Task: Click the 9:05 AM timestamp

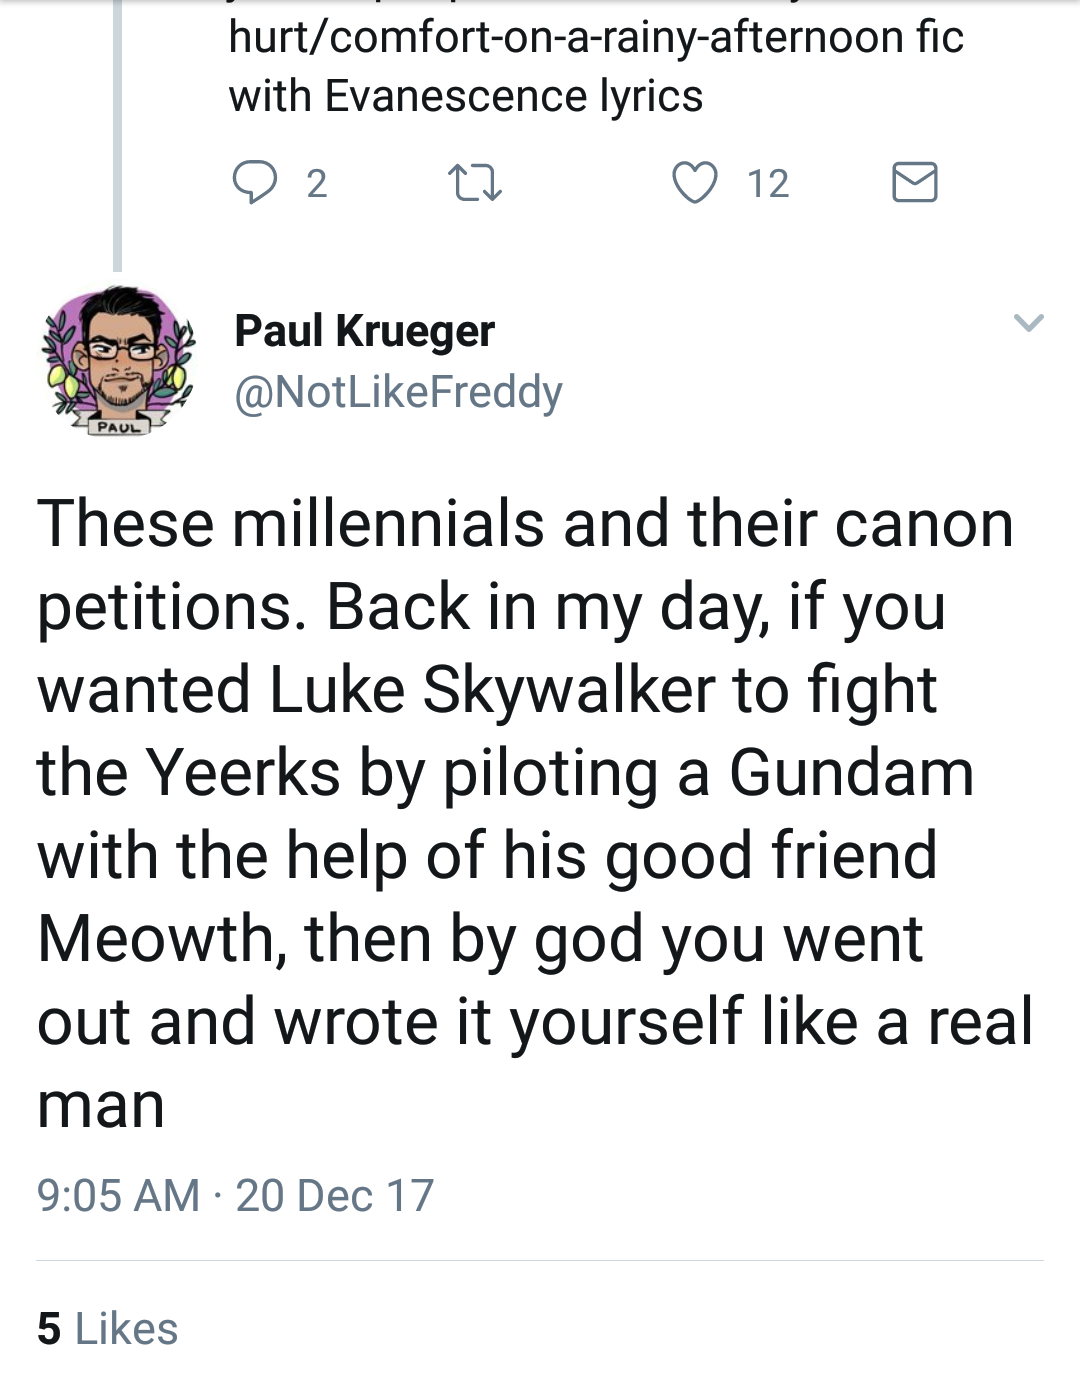Action: [118, 1196]
